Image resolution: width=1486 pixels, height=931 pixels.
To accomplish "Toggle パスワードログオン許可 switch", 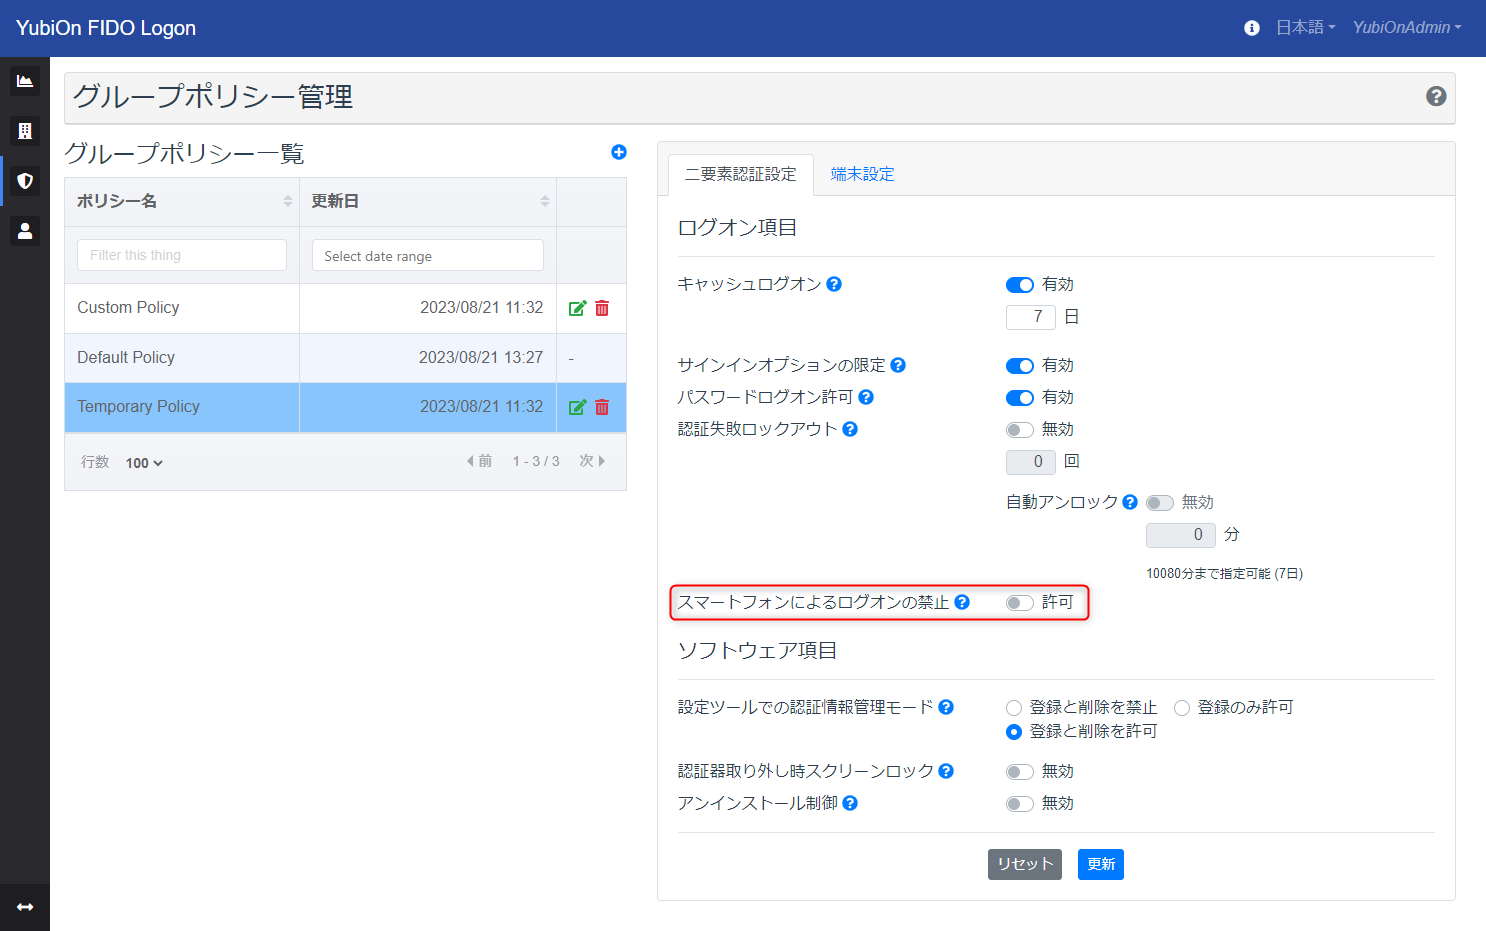I will click(1020, 398).
